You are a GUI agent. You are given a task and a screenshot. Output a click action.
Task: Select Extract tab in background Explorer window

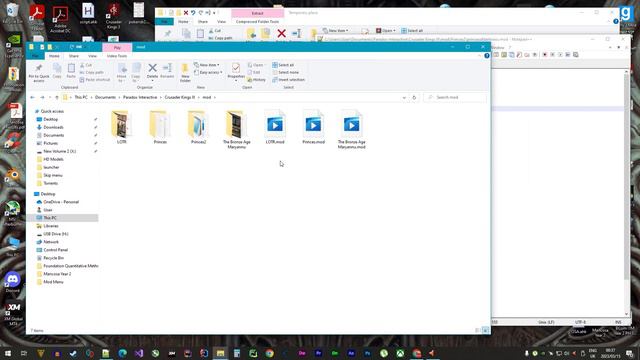pos(258,13)
